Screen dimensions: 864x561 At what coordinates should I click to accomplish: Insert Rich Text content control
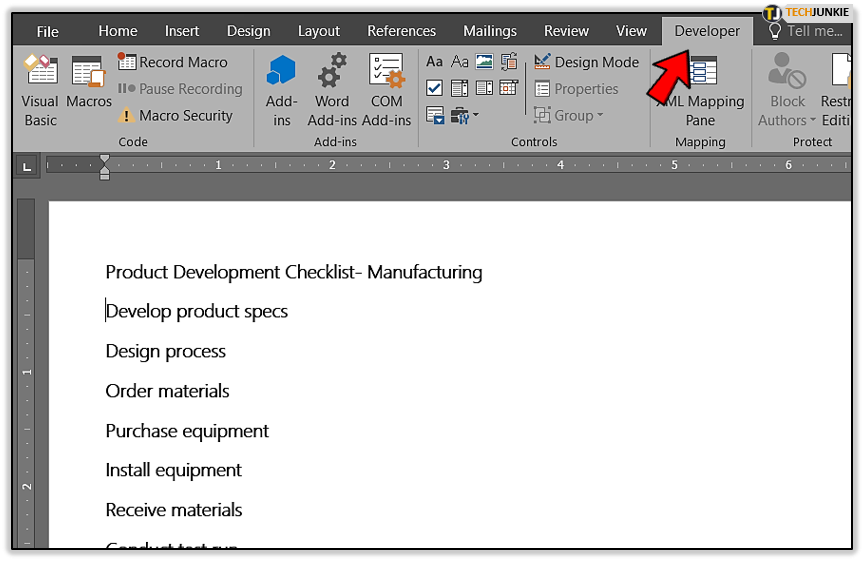pyautogui.click(x=434, y=61)
